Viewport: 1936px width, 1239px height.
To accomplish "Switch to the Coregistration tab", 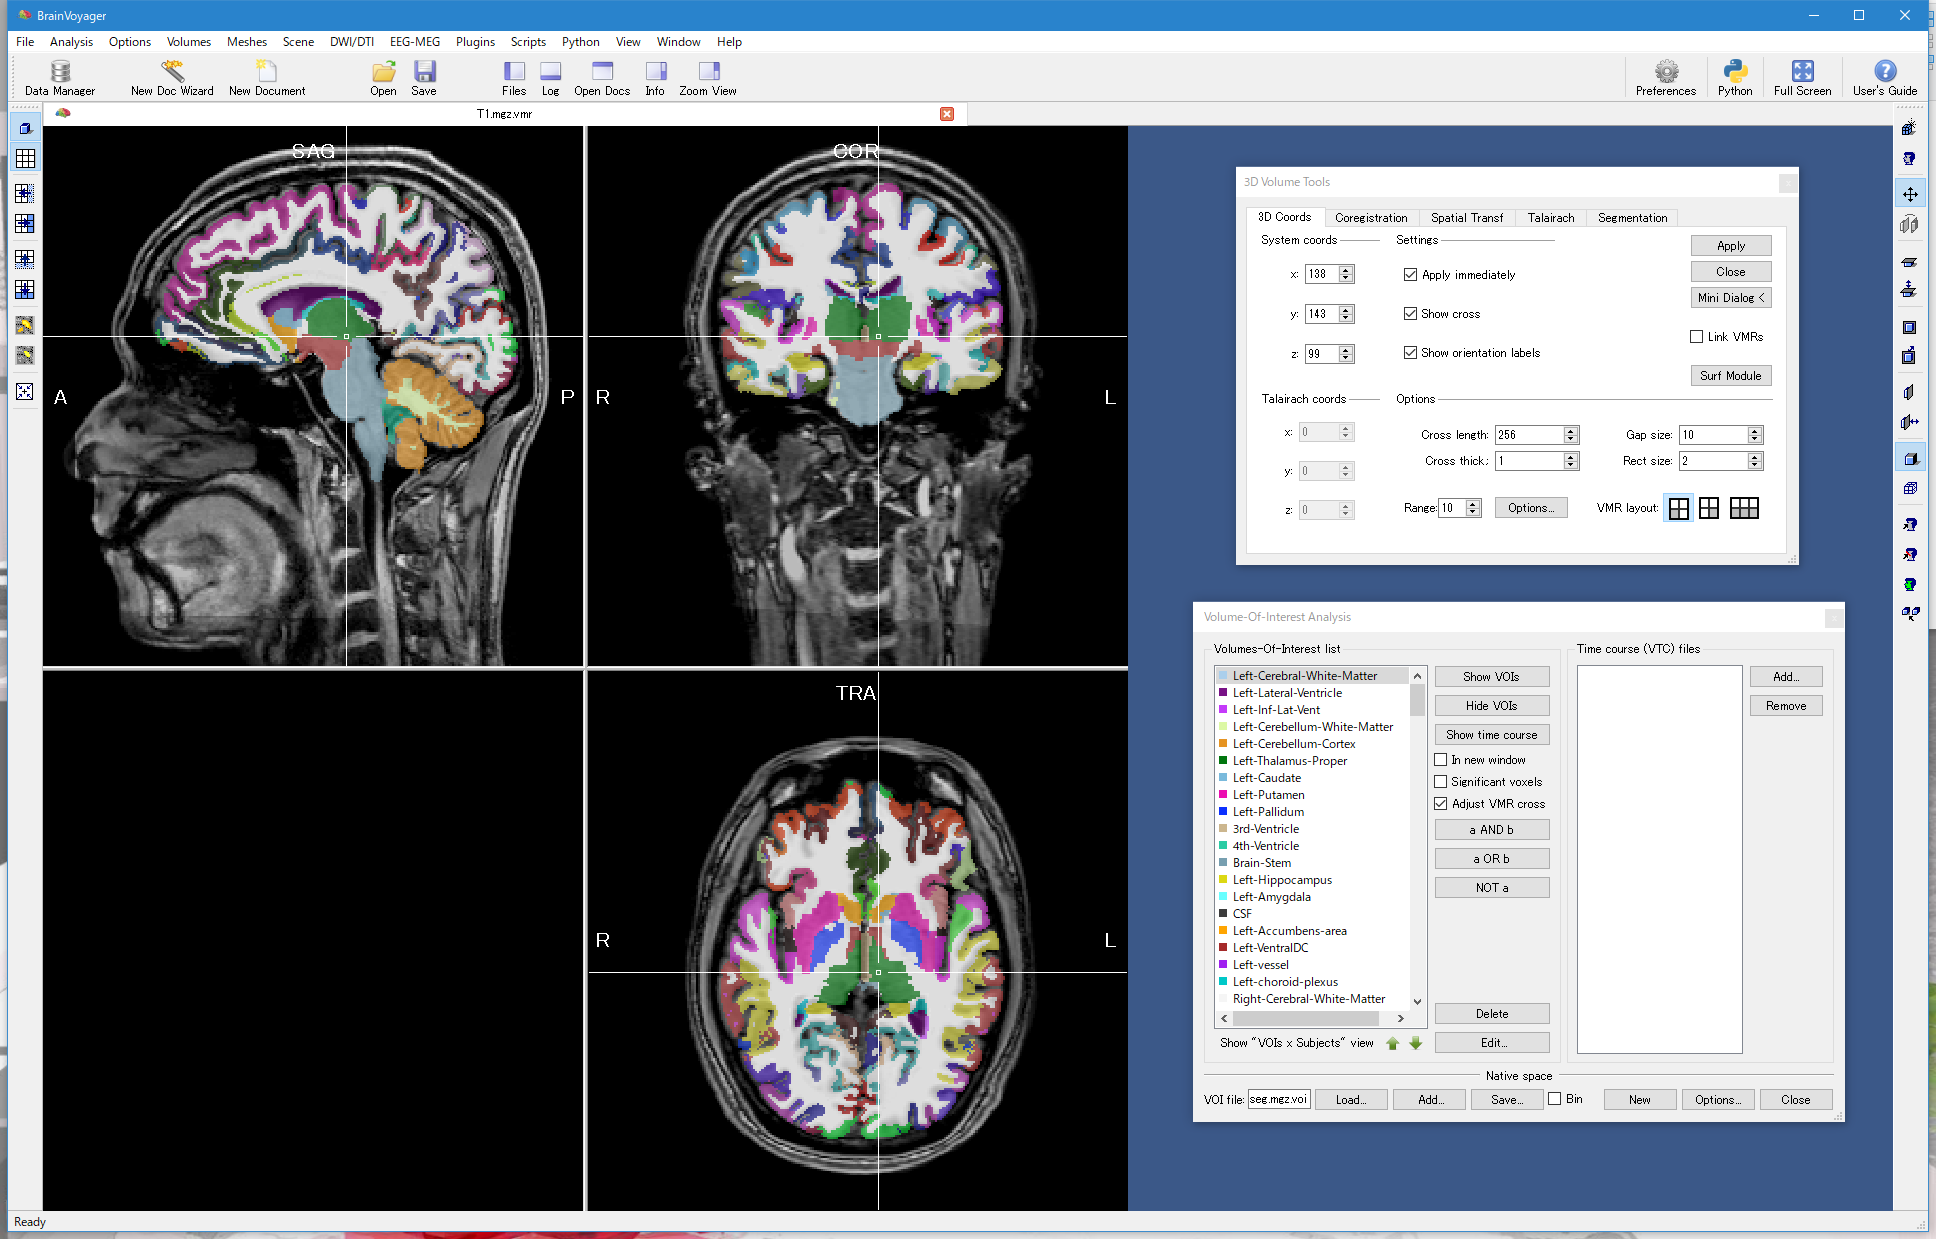I will [x=1371, y=217].
